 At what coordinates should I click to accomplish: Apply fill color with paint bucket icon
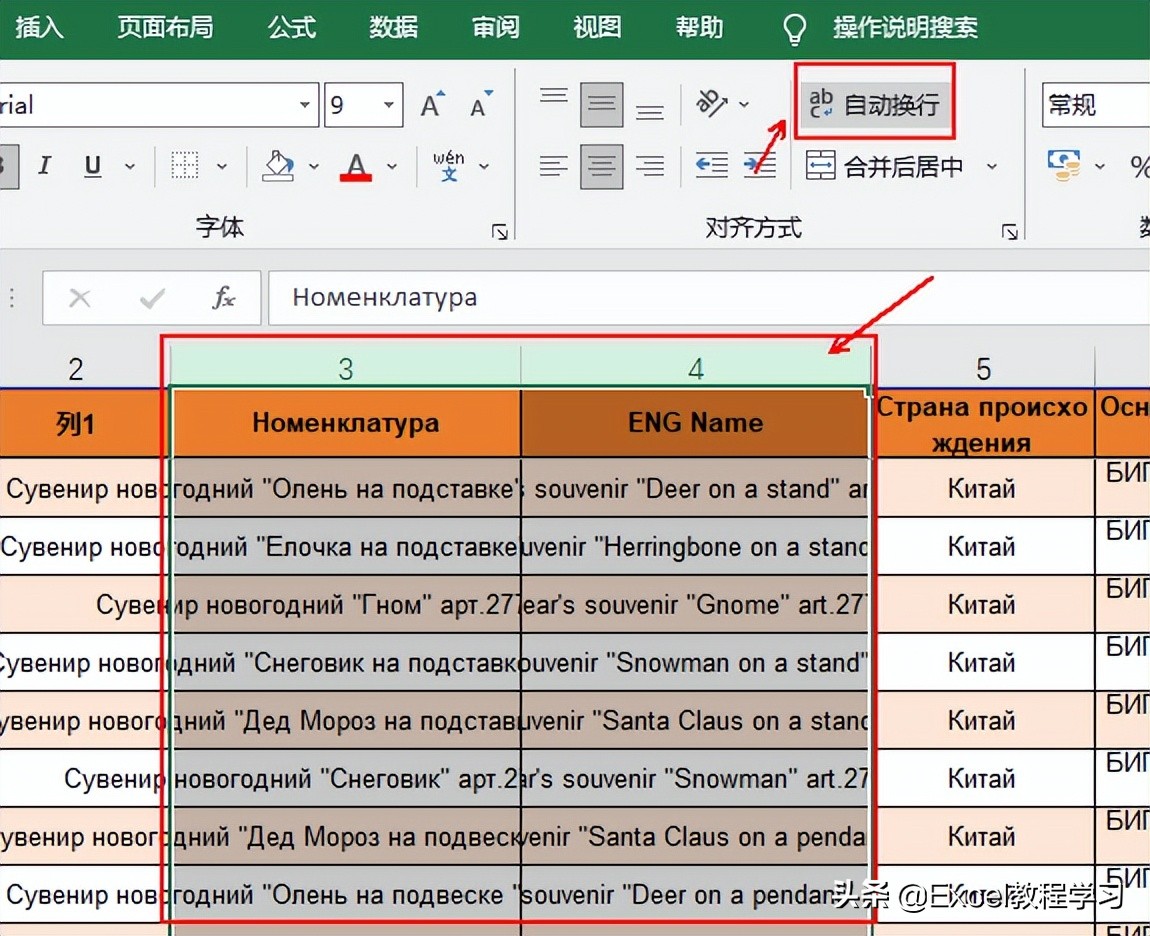(x=278, y=166)
